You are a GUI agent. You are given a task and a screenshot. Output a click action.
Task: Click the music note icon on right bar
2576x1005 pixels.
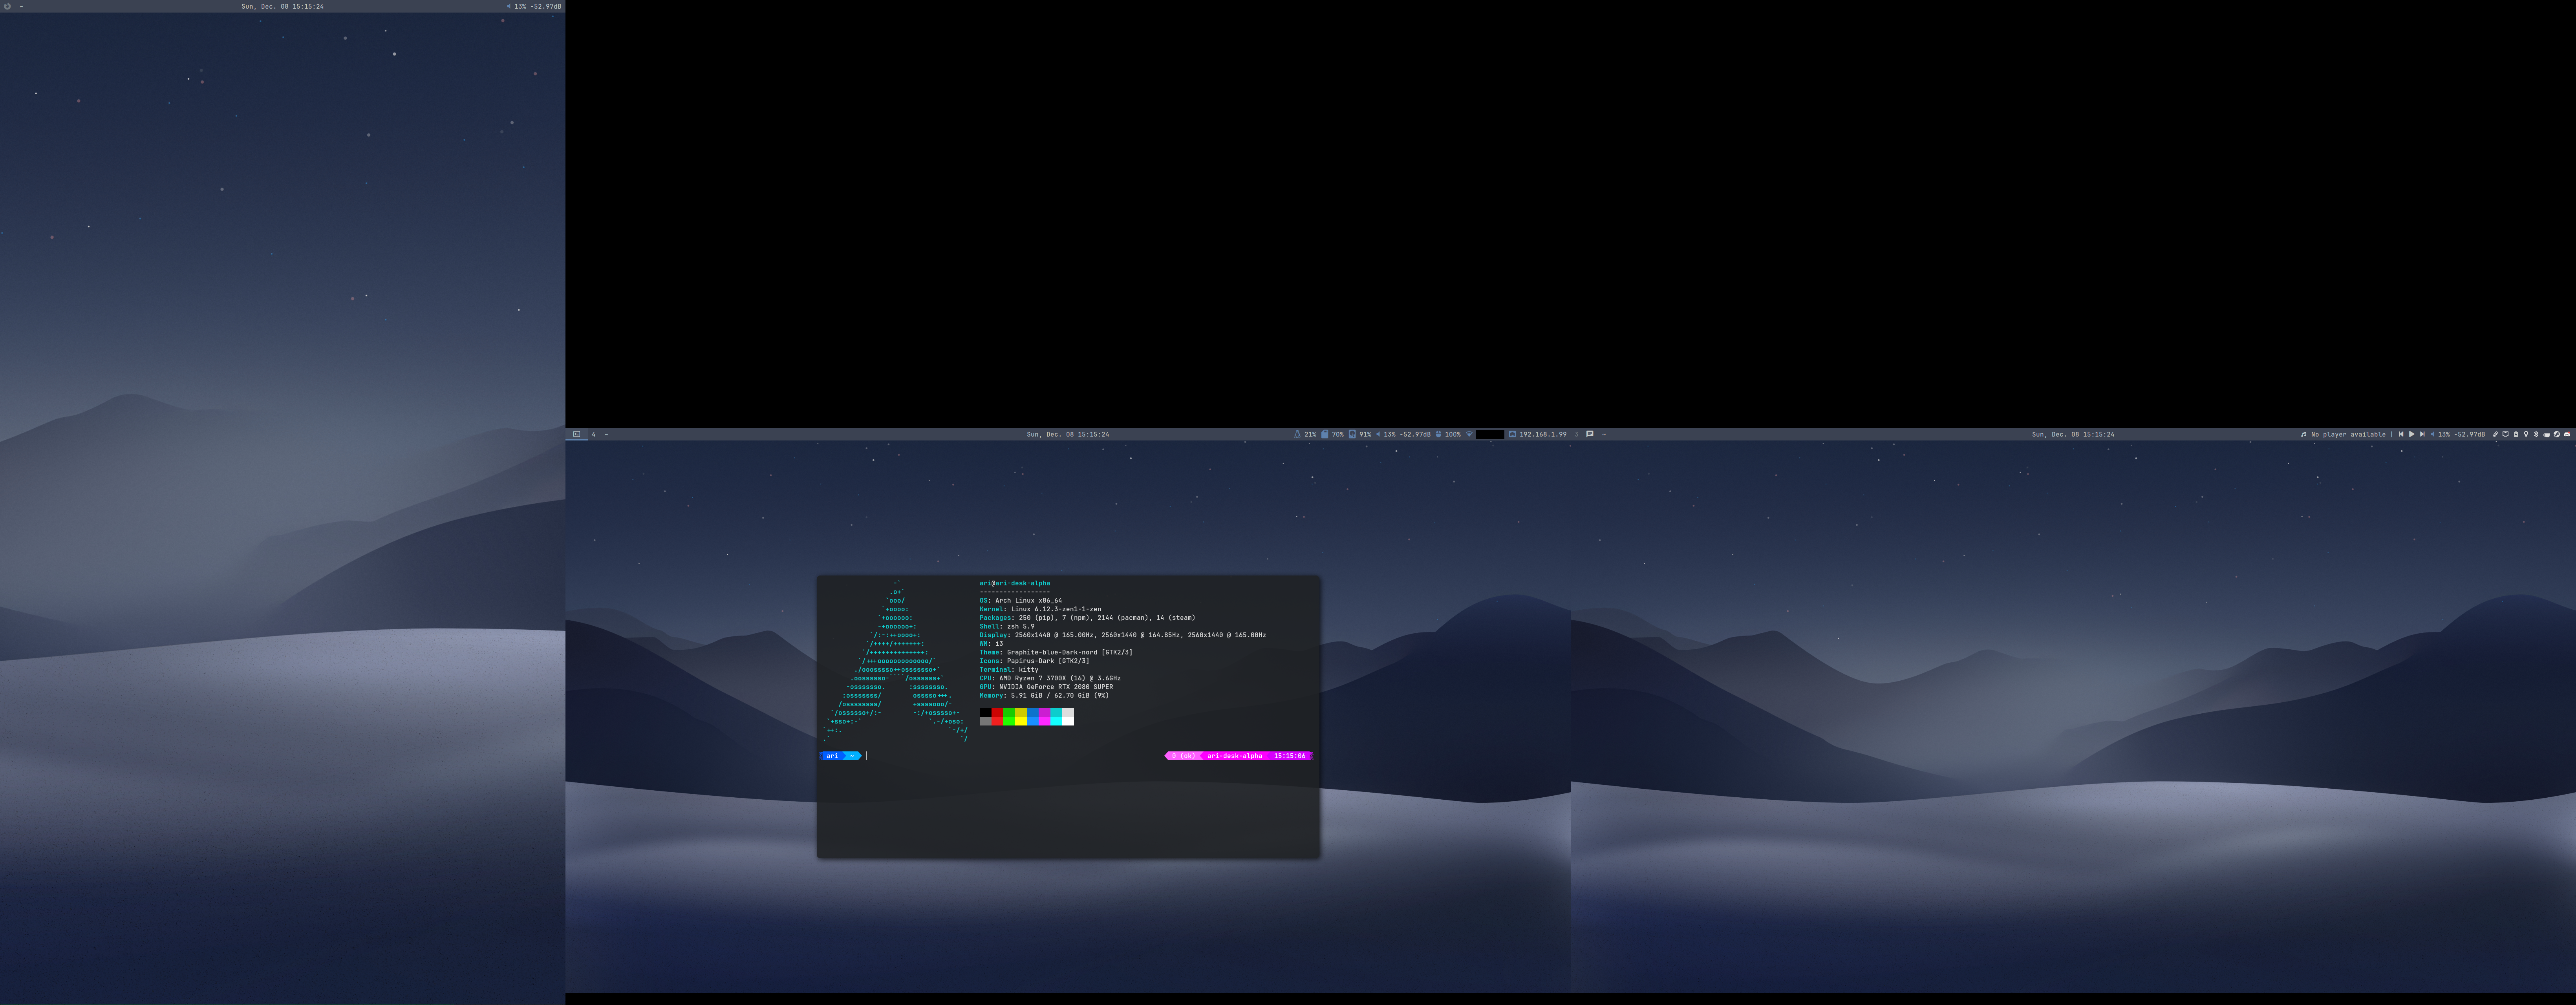coord(2304,434)
